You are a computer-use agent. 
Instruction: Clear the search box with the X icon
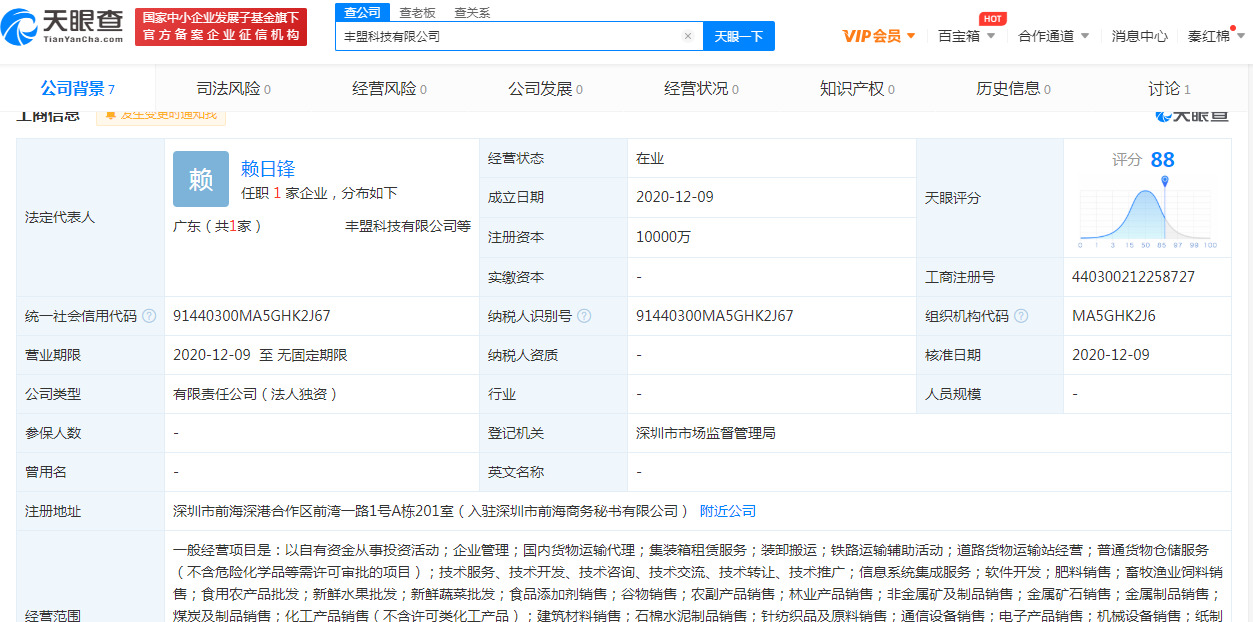(687, 36)
